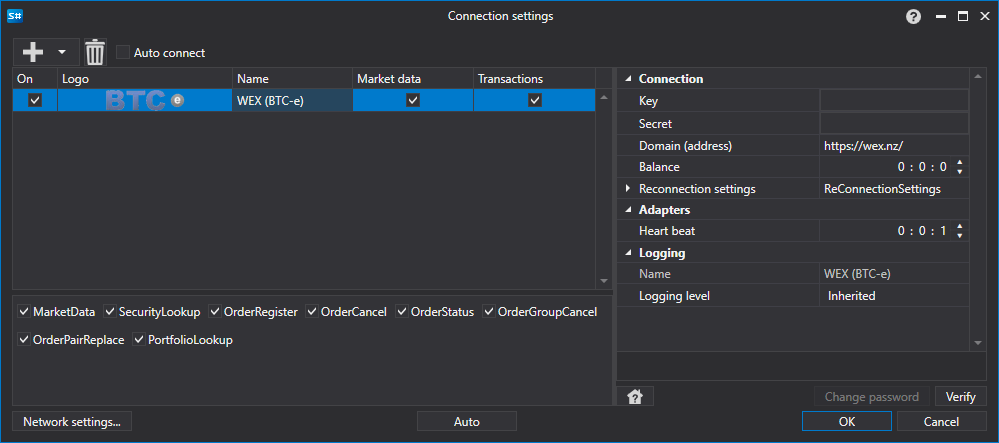Click property grid scroll down arrow
The height and width of the screenshot is (443, 999).
click(x=978, y=343)
